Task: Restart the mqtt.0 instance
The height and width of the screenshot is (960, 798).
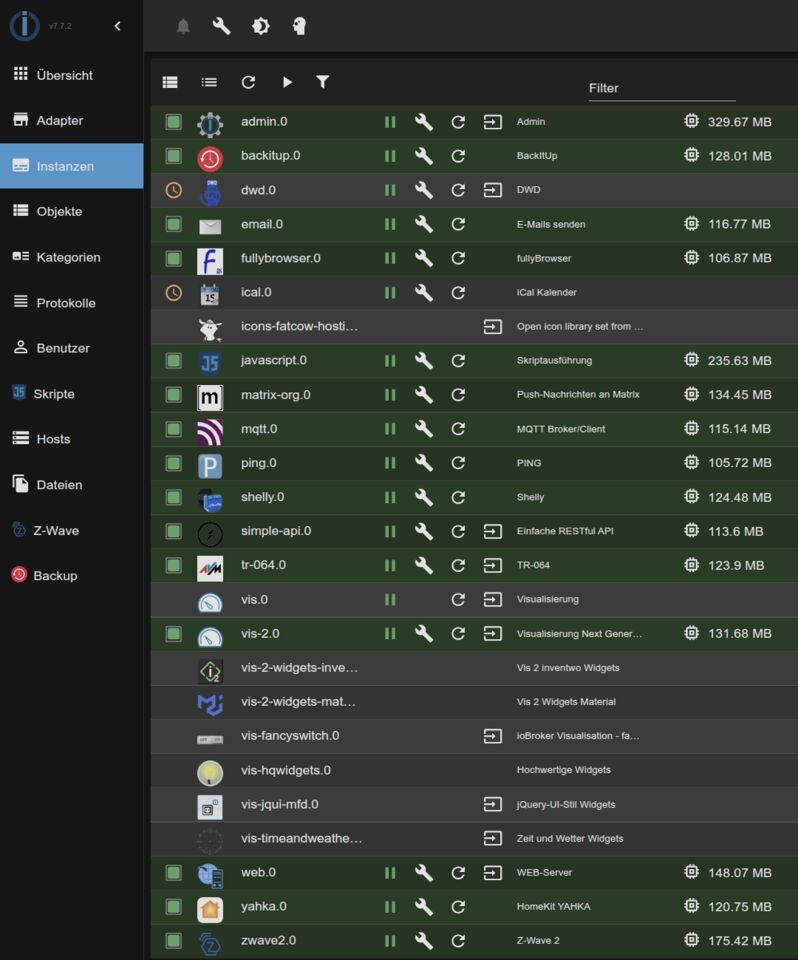Action: pyautogui.click(x=458, y=429)
